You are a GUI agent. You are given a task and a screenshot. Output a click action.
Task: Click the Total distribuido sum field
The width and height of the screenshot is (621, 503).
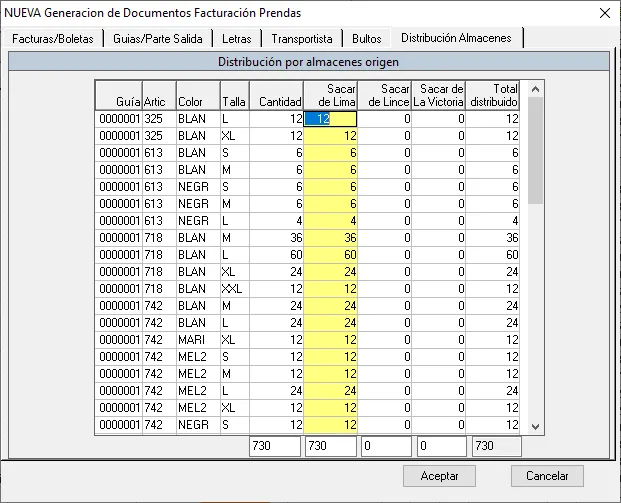tap(497, 446)
